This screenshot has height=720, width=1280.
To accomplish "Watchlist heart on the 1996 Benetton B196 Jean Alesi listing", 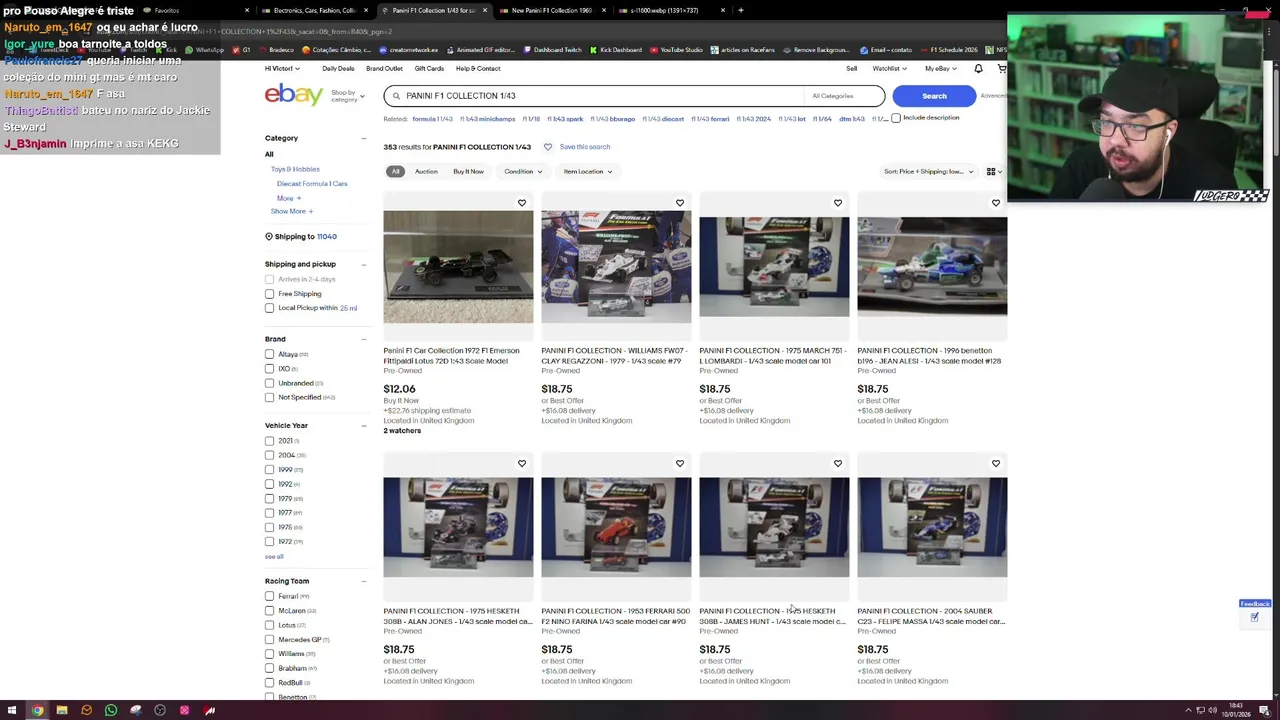I will pyautogui.click(x=996, y=203).
